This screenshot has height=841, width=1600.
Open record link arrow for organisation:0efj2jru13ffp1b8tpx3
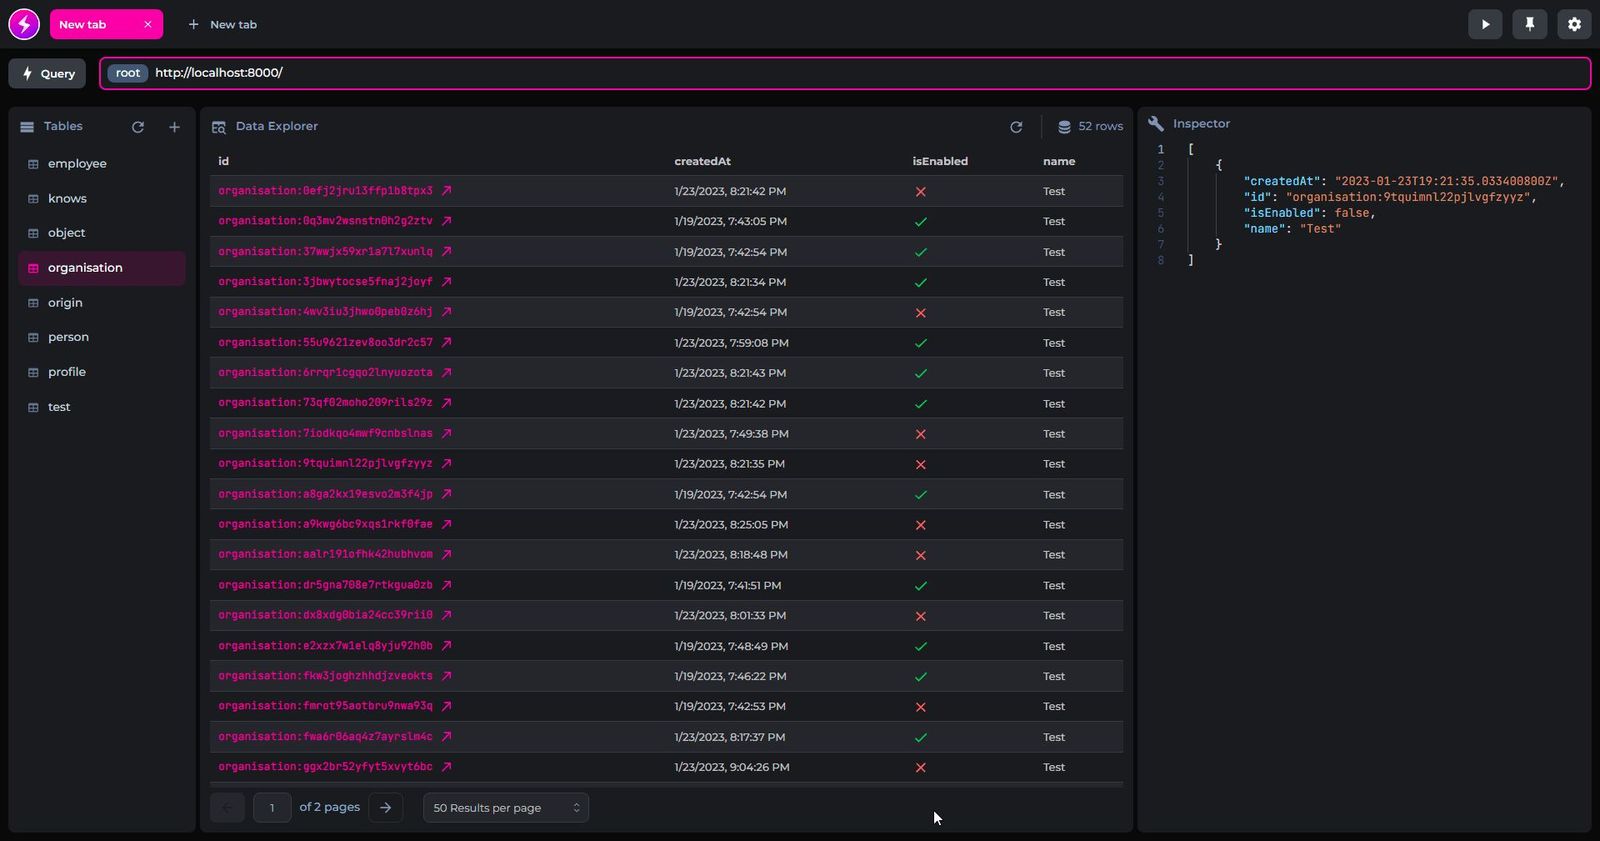pos(447,191)
